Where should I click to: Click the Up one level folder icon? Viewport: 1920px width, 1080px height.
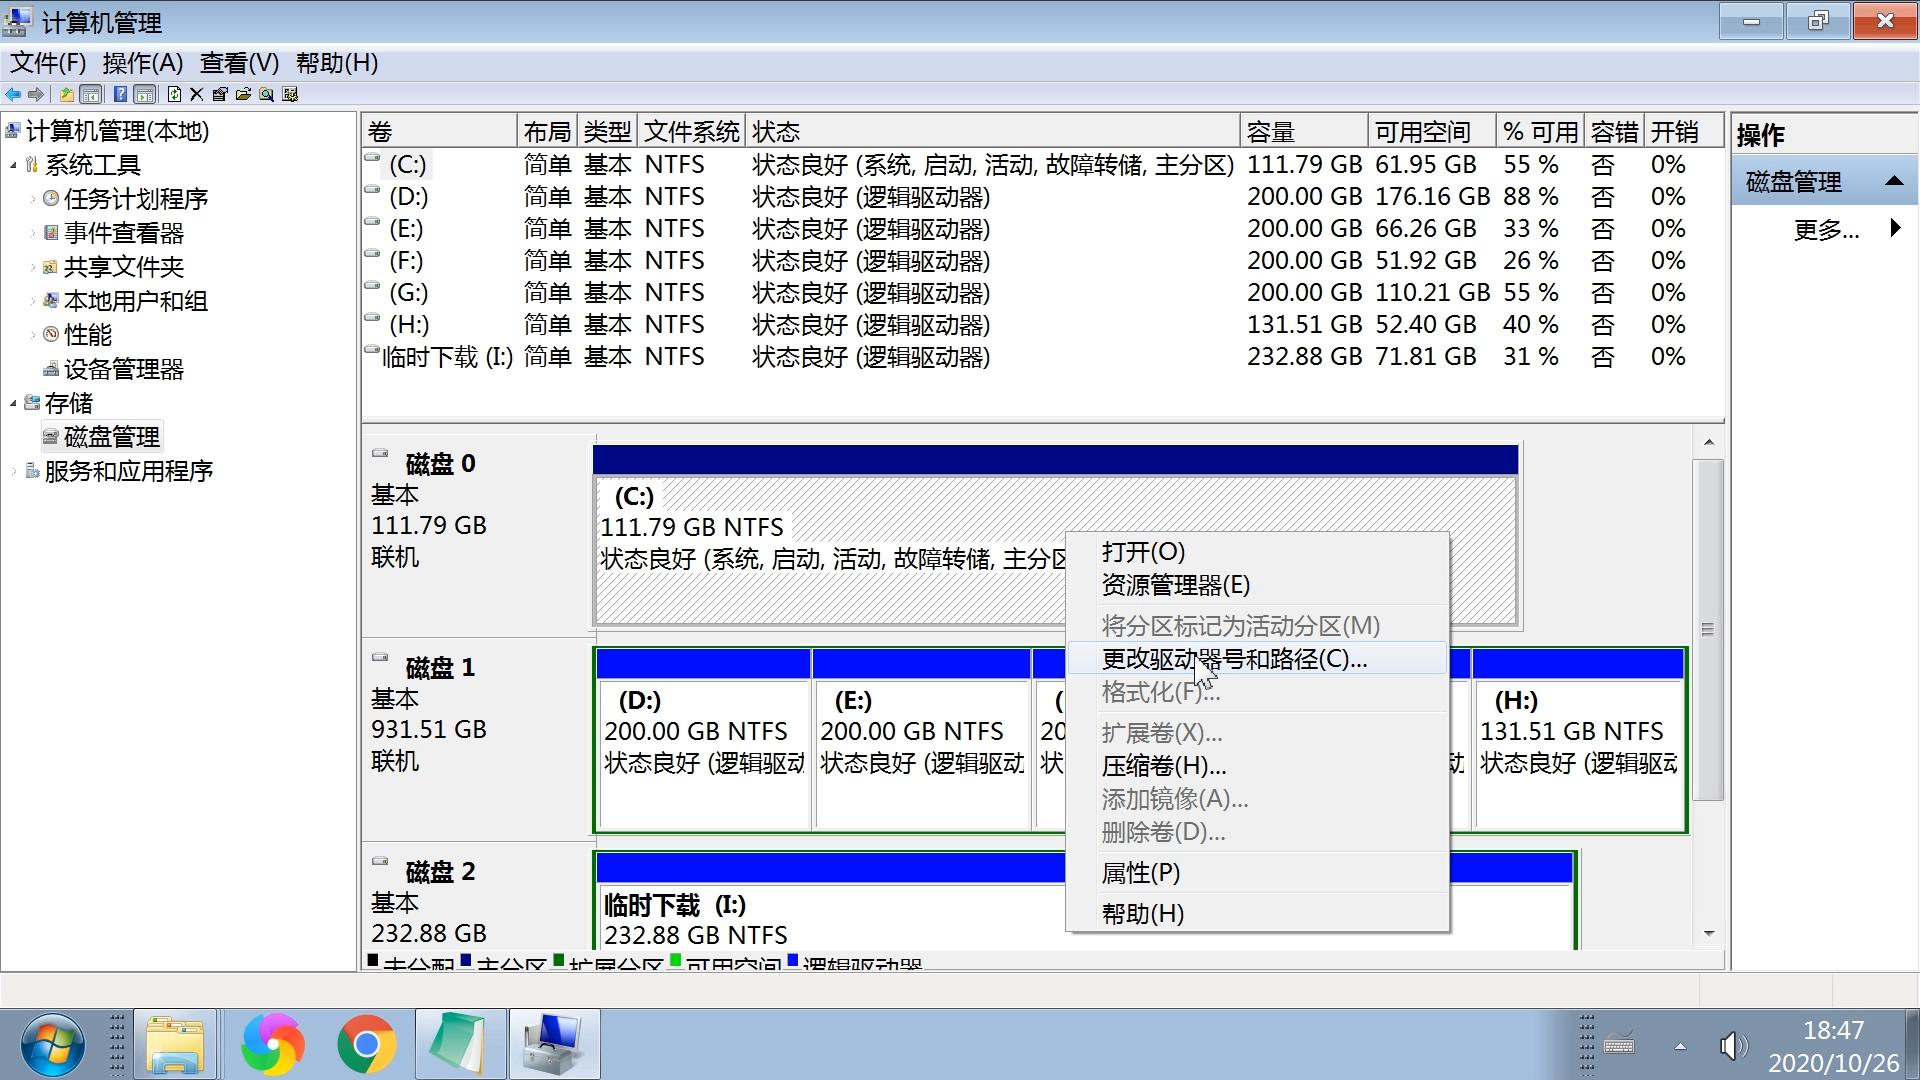coord(67,94)
